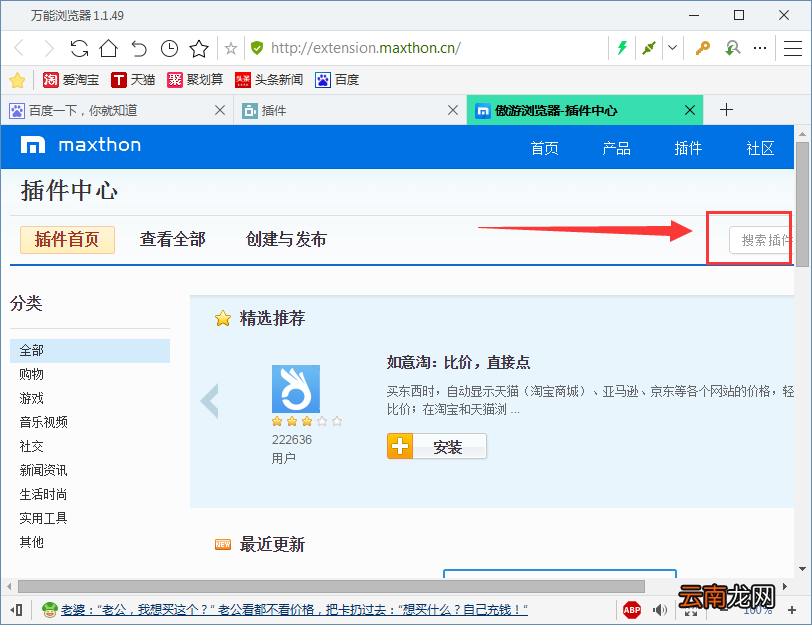Click the user download account icon

pos(732,48)
